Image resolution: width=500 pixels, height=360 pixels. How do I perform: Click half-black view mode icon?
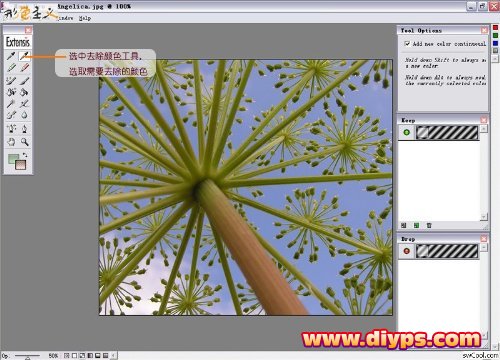[x=90, y=356]
